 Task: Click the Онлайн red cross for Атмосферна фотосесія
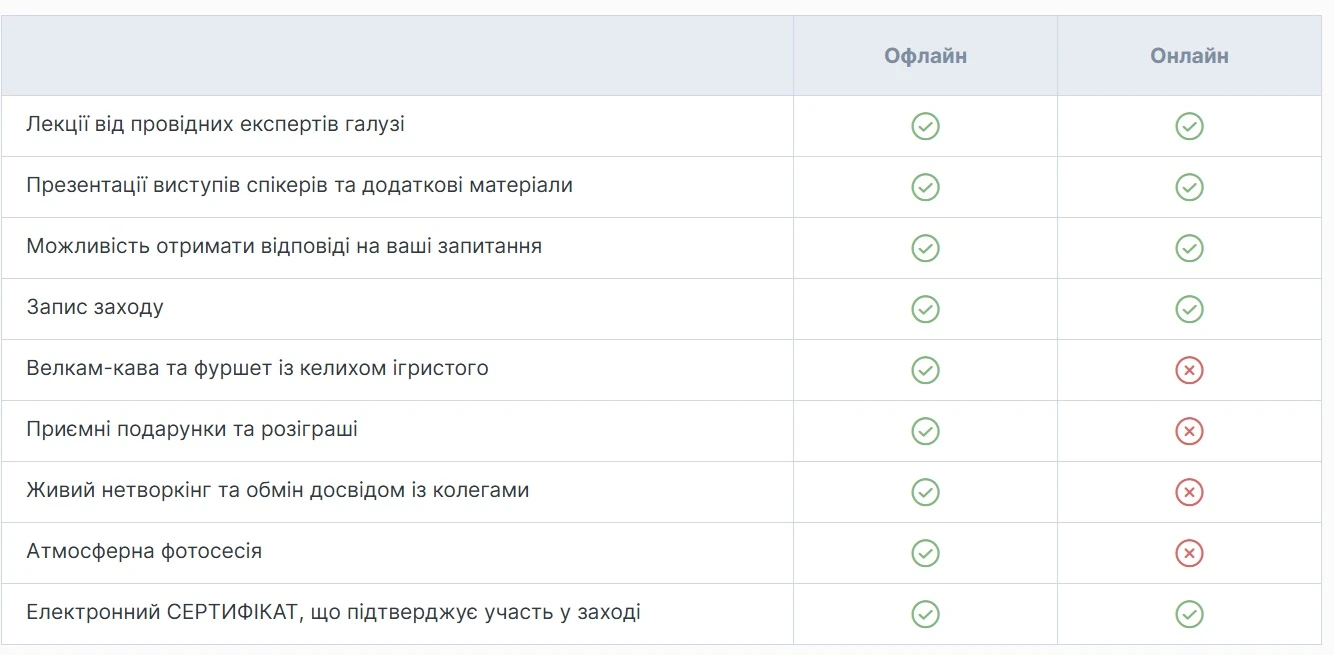click(1189, 553)
